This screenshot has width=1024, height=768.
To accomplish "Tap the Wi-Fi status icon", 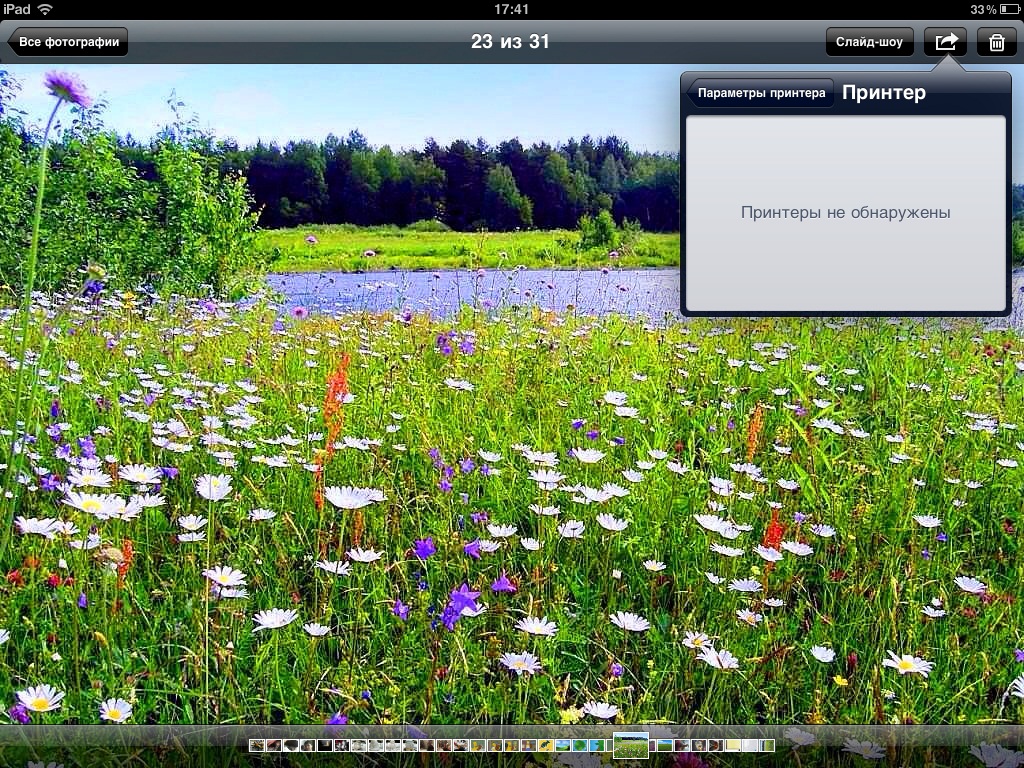I will [x=45, y=9].
